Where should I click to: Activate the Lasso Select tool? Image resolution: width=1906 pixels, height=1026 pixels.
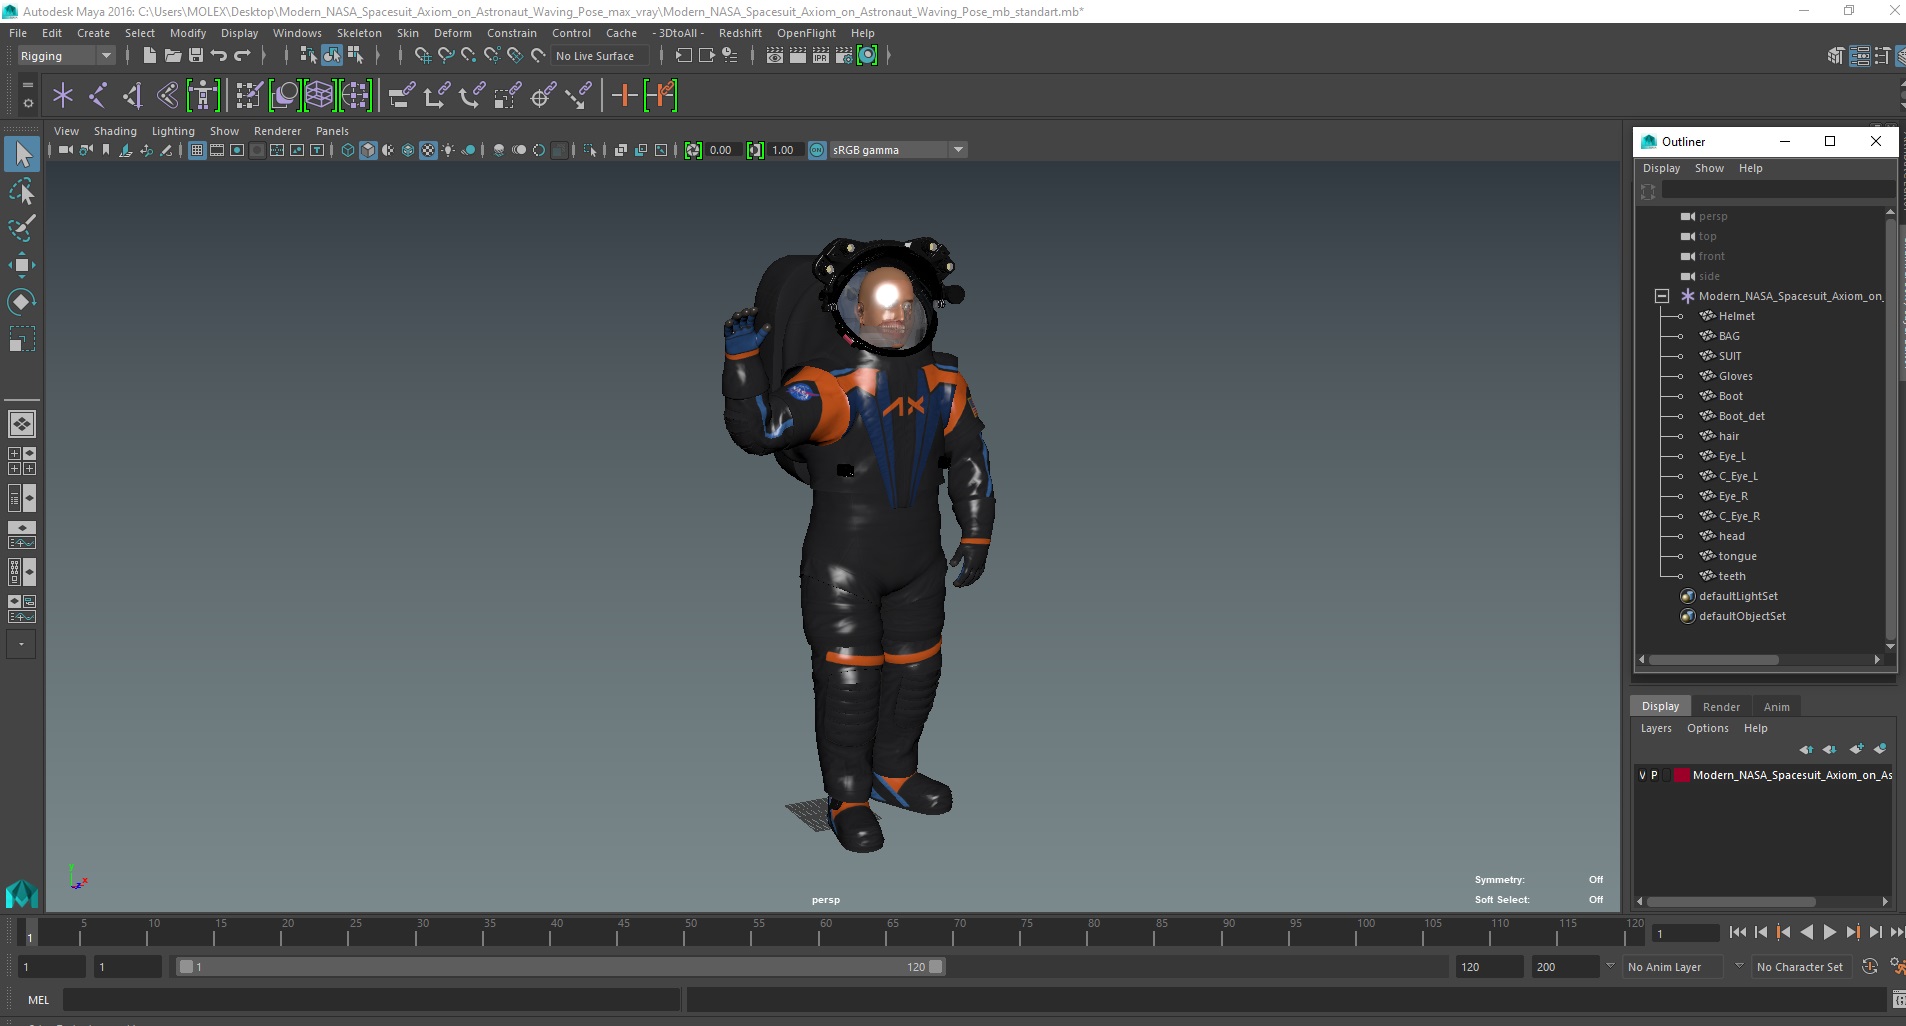click(x=22, y=191)
